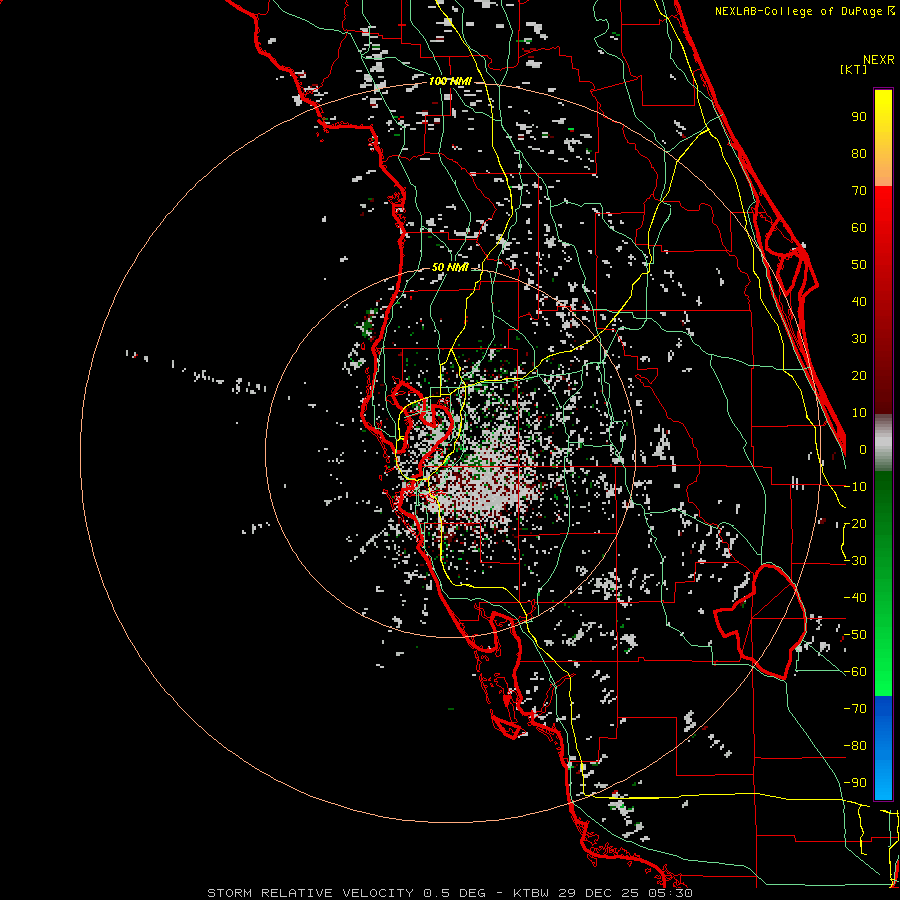Click the 40 value on velocity scale
Image resolution: width=900 pixels, height=900 pixels.
pos(859,302)
